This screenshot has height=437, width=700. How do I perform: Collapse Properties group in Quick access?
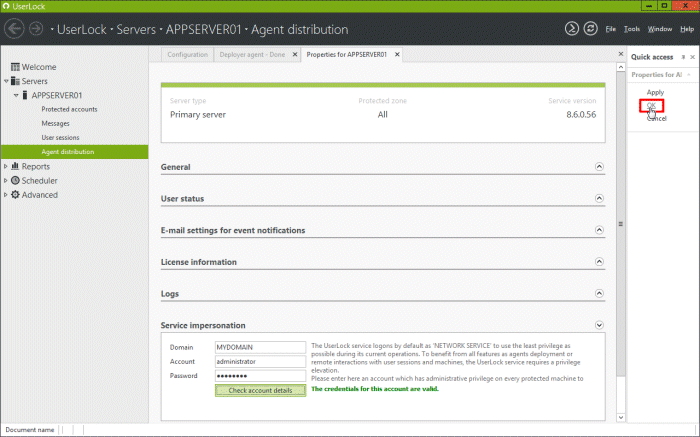(689, 75)
